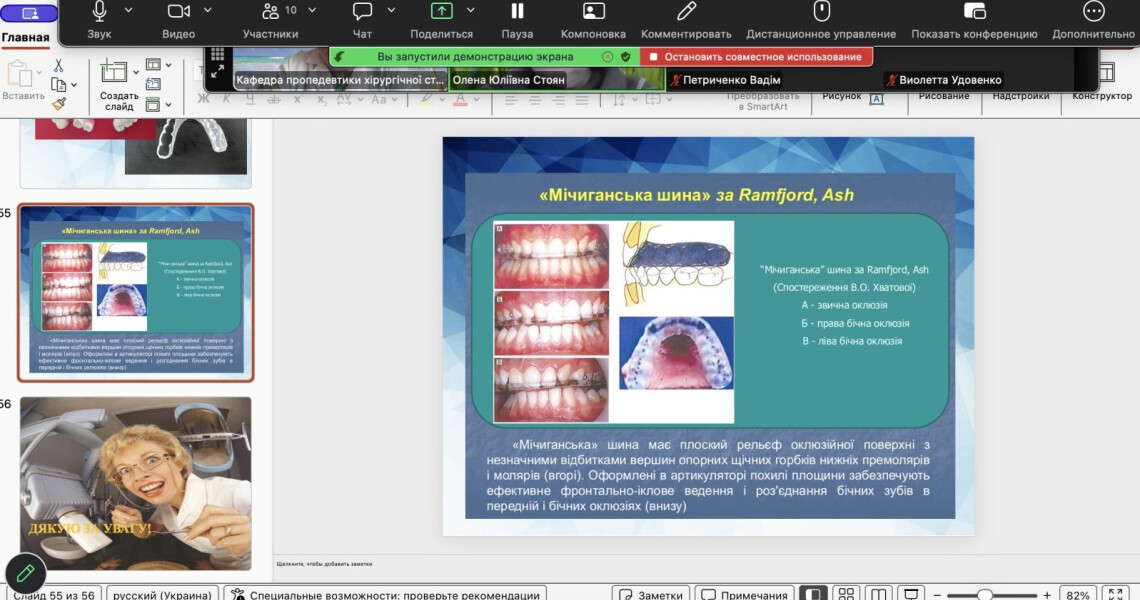Click the Создать слайд button
This screenshot has height=600, width=1140.
(119, 84)
